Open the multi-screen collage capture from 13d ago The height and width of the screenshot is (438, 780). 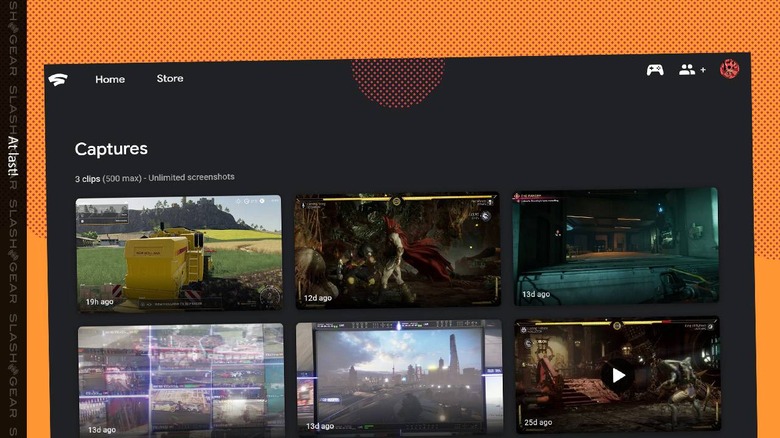(182, 381)
